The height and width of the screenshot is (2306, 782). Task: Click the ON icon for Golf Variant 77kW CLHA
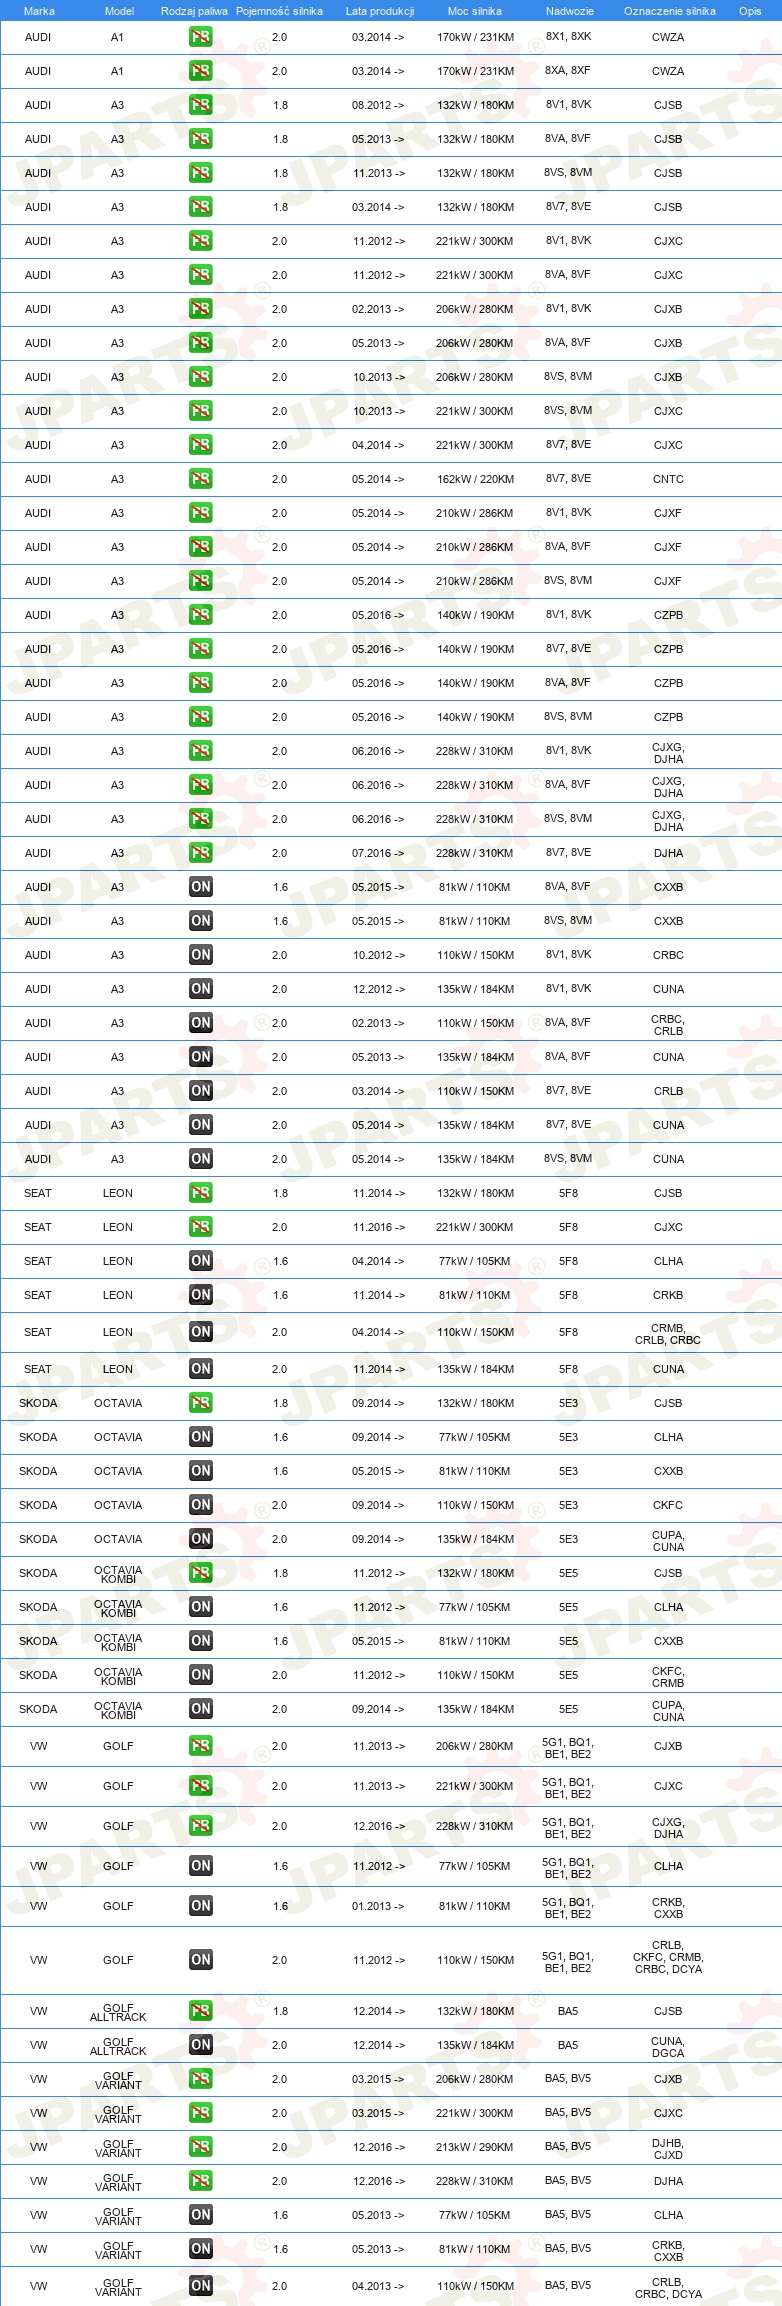coord(201,2215)
